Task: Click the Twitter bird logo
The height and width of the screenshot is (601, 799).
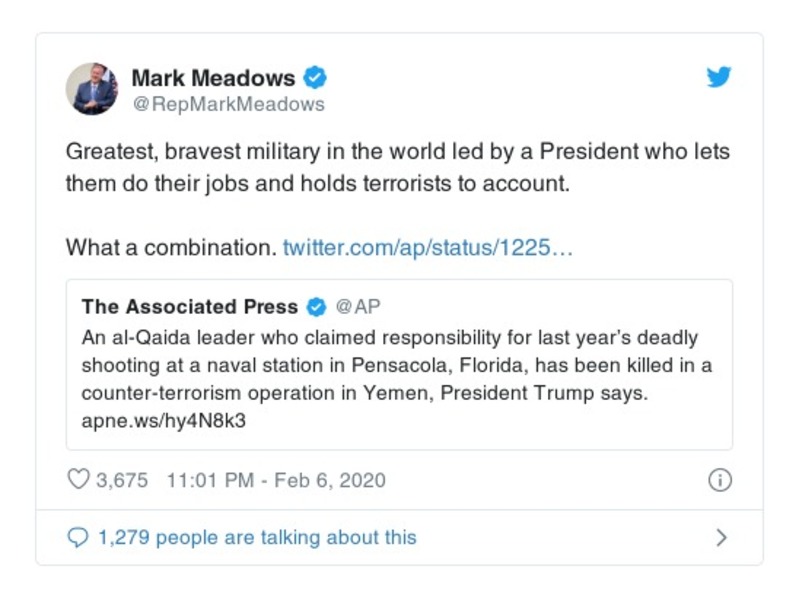Action: pyautogui.click(x=718, y=78)
